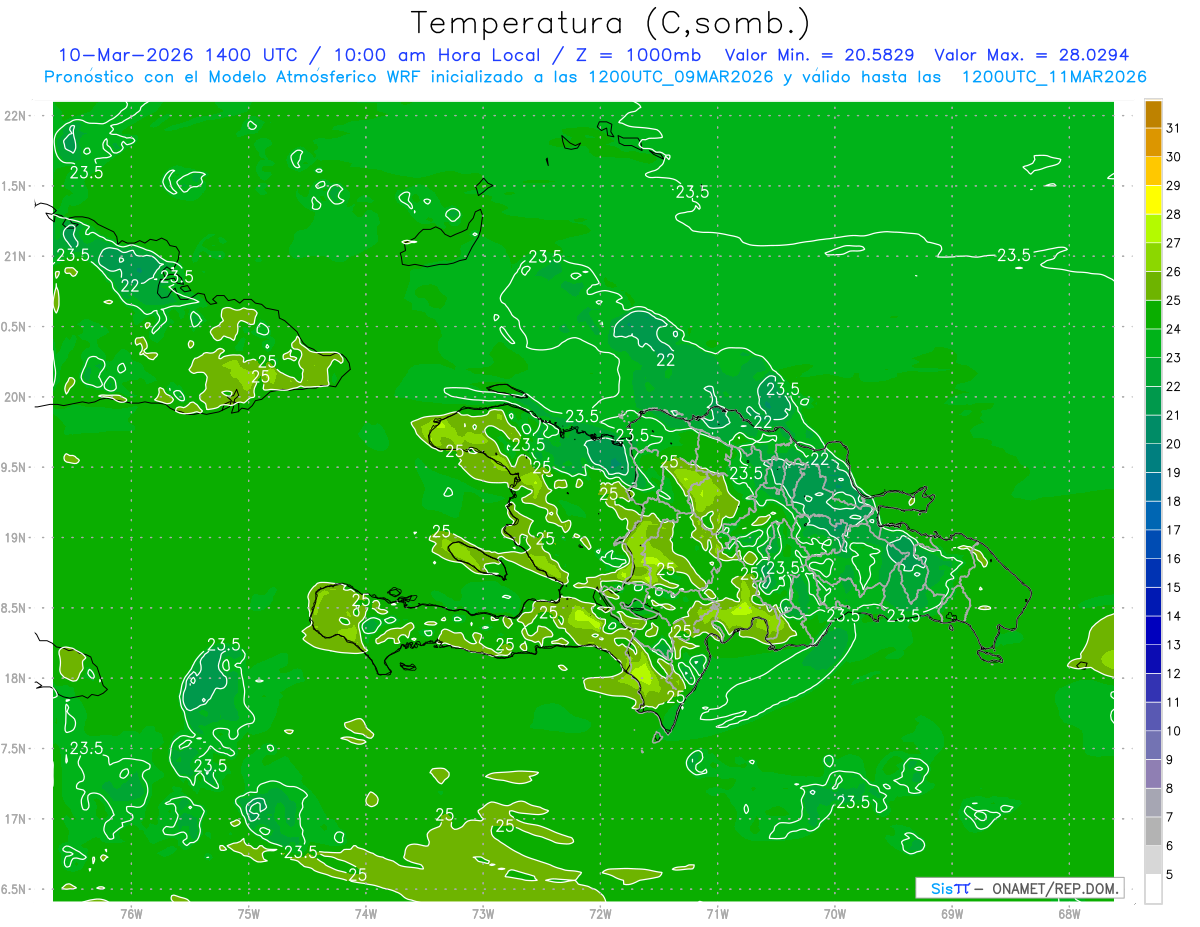Image resolution: width=1200 pixels, height=927 pixels.
Task: Click the "72W" longitude axis label
Action: (600, 913)
